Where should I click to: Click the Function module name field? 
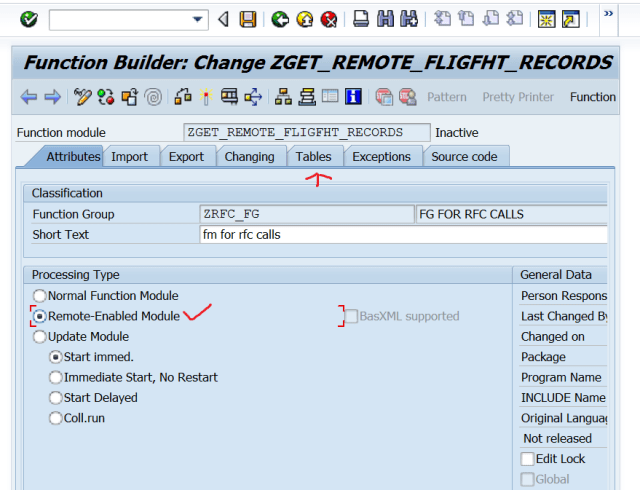tap(307, 132)
